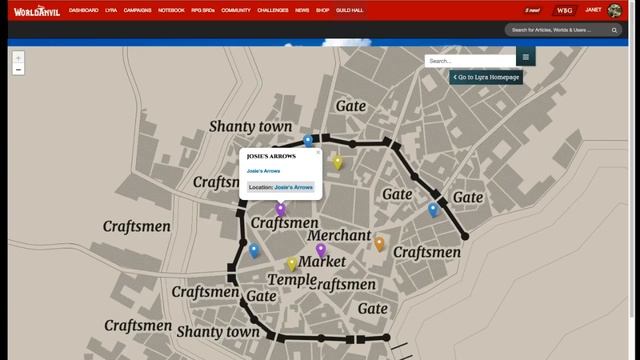Open the Notebook menu item

171,10
